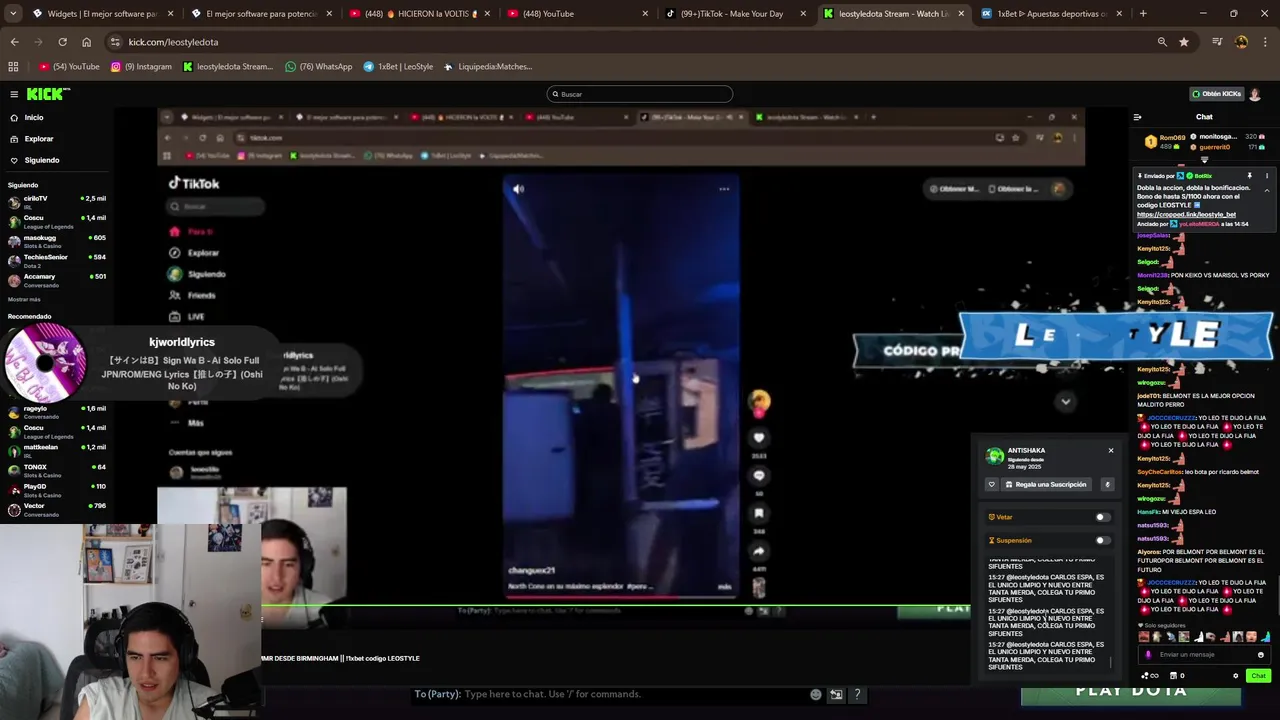Open the chat gift shop icon
Image resolution: width=1280 pixels, height=720 pixels.
click(1174, 676)
